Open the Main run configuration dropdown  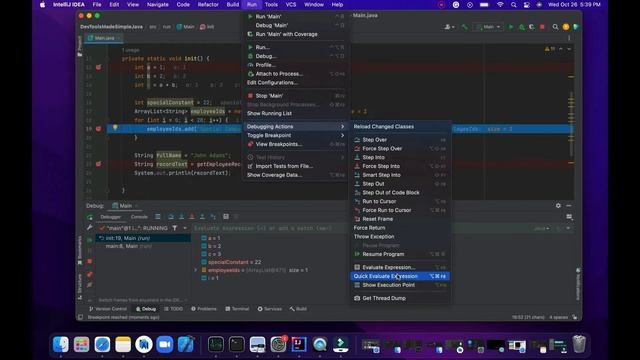pyautogui.click(x=489, y=27)
